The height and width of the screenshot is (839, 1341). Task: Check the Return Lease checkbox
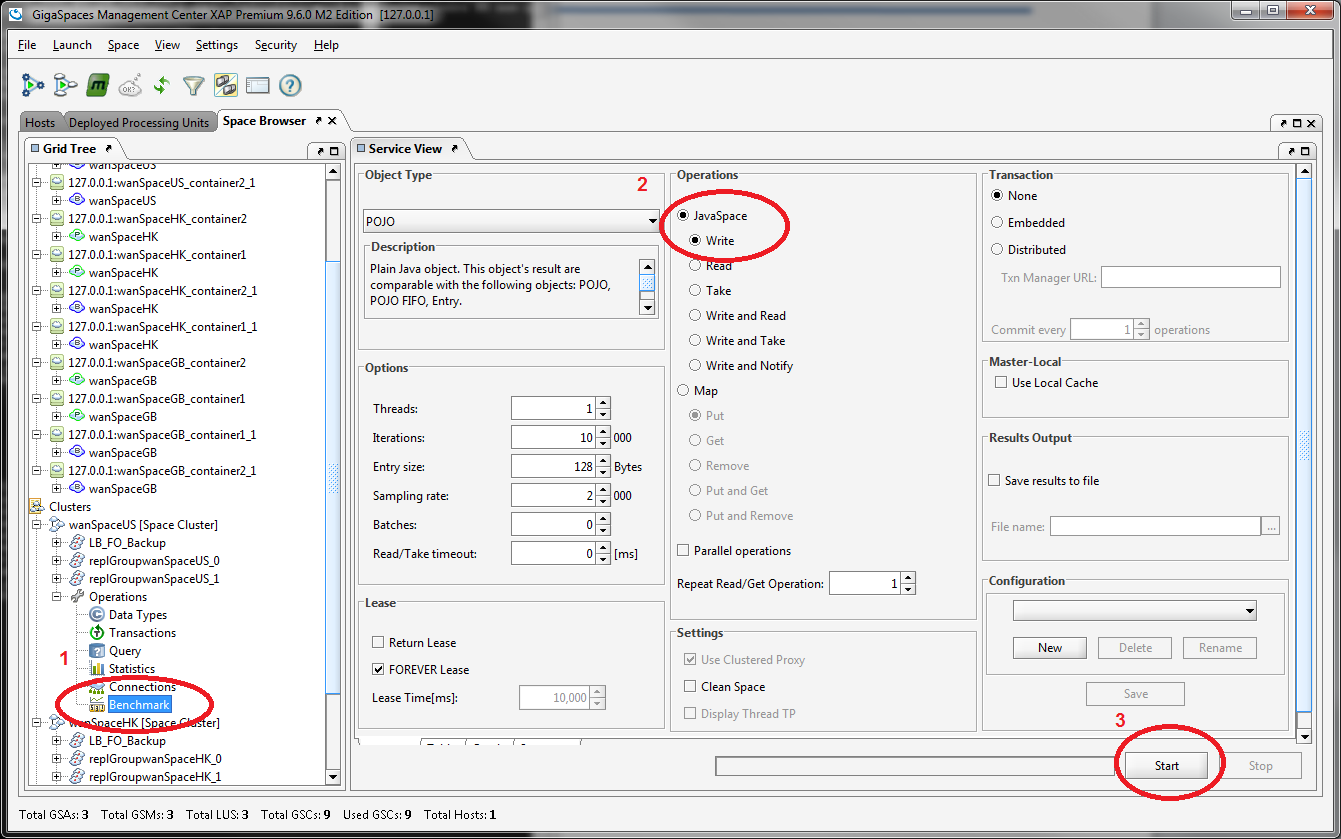pyautogui.click(x=378, y=643)
